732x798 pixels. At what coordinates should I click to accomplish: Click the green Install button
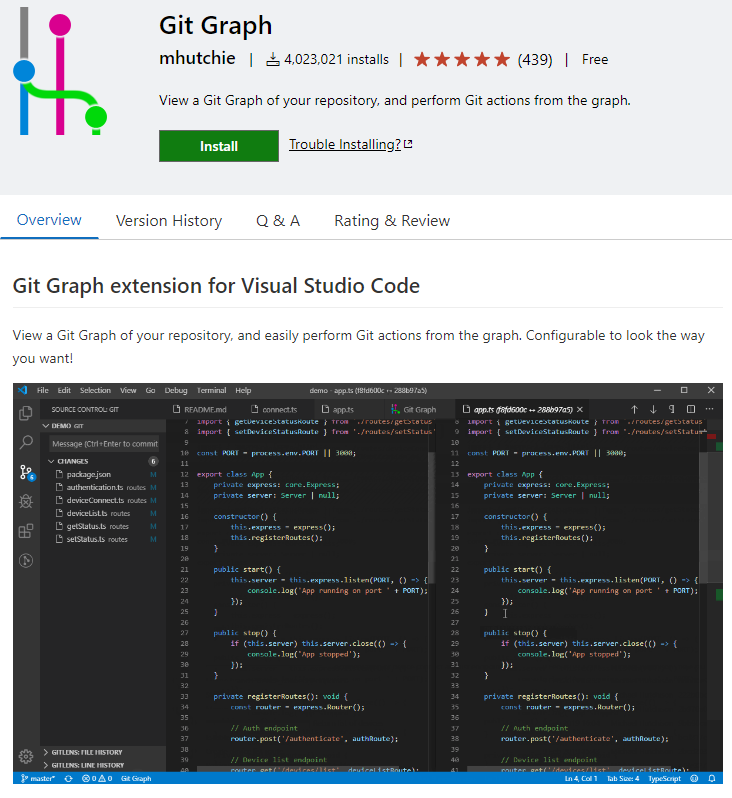(x=218, y=146)
